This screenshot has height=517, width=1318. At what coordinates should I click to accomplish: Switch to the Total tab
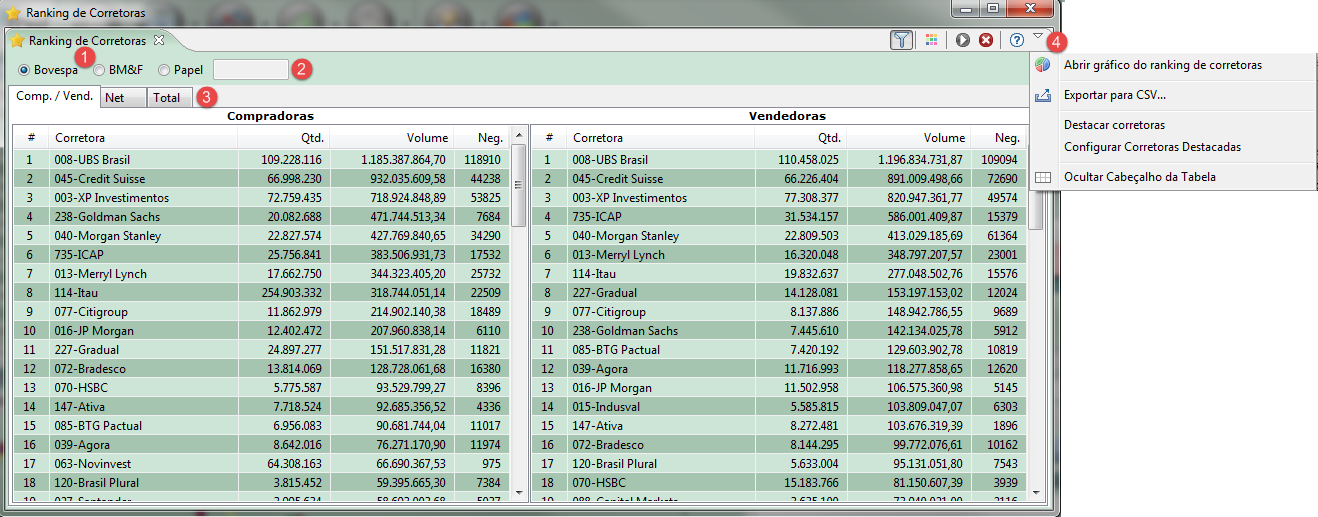coord(170,98)
